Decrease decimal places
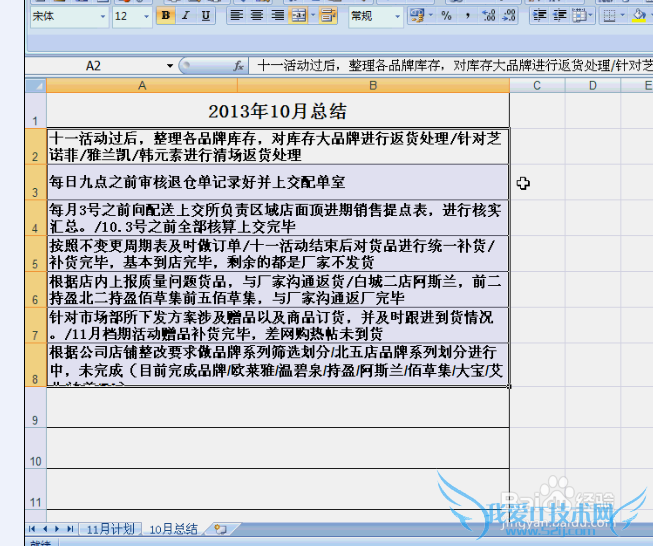The image size is (653, 546). 508,16
